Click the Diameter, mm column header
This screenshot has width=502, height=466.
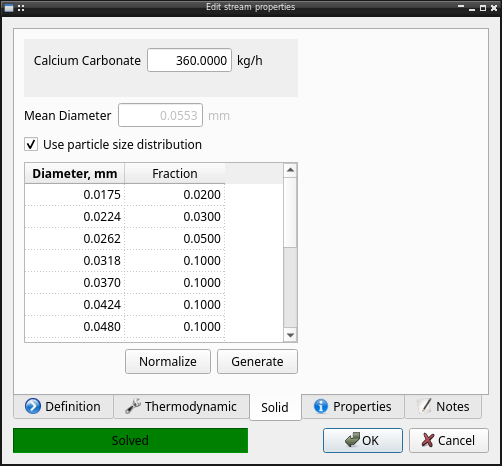pyautogui.click(x=75, y=174)
